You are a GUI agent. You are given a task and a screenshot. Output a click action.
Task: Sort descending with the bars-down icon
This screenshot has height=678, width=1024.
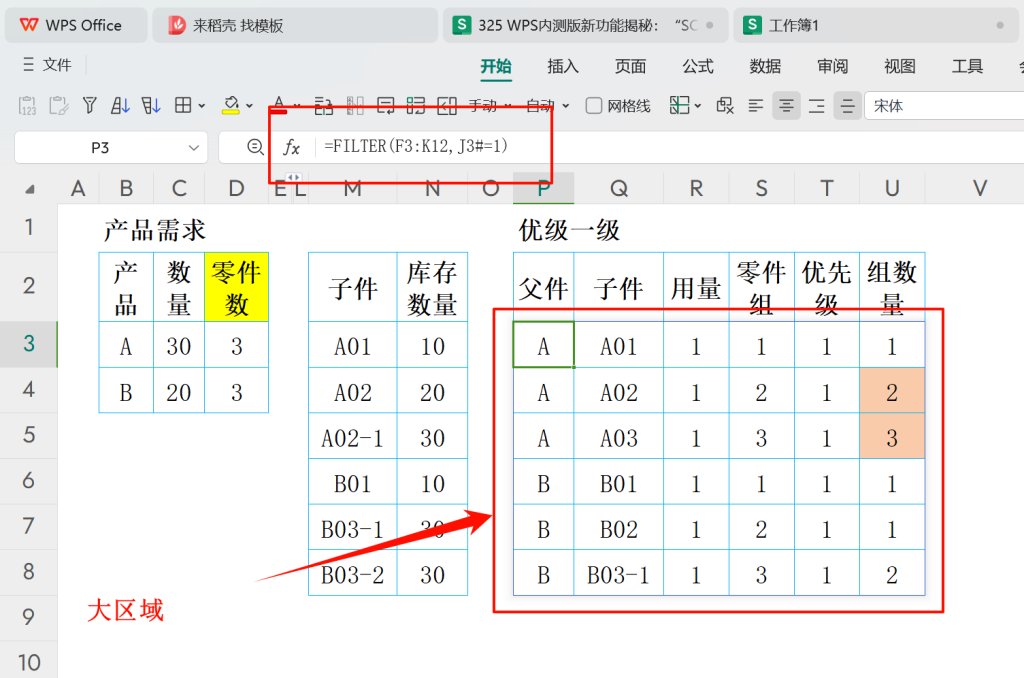click(151, 105)
